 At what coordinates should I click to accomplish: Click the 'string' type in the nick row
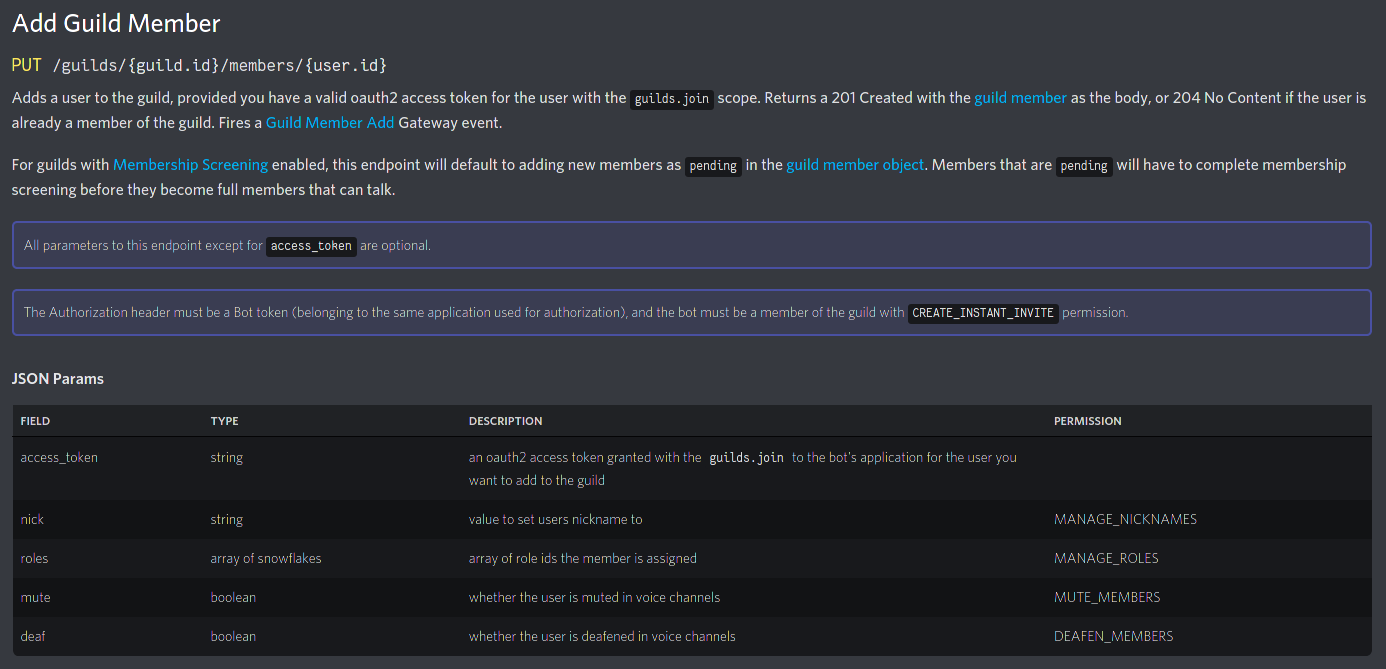click(x=227, y=519)
